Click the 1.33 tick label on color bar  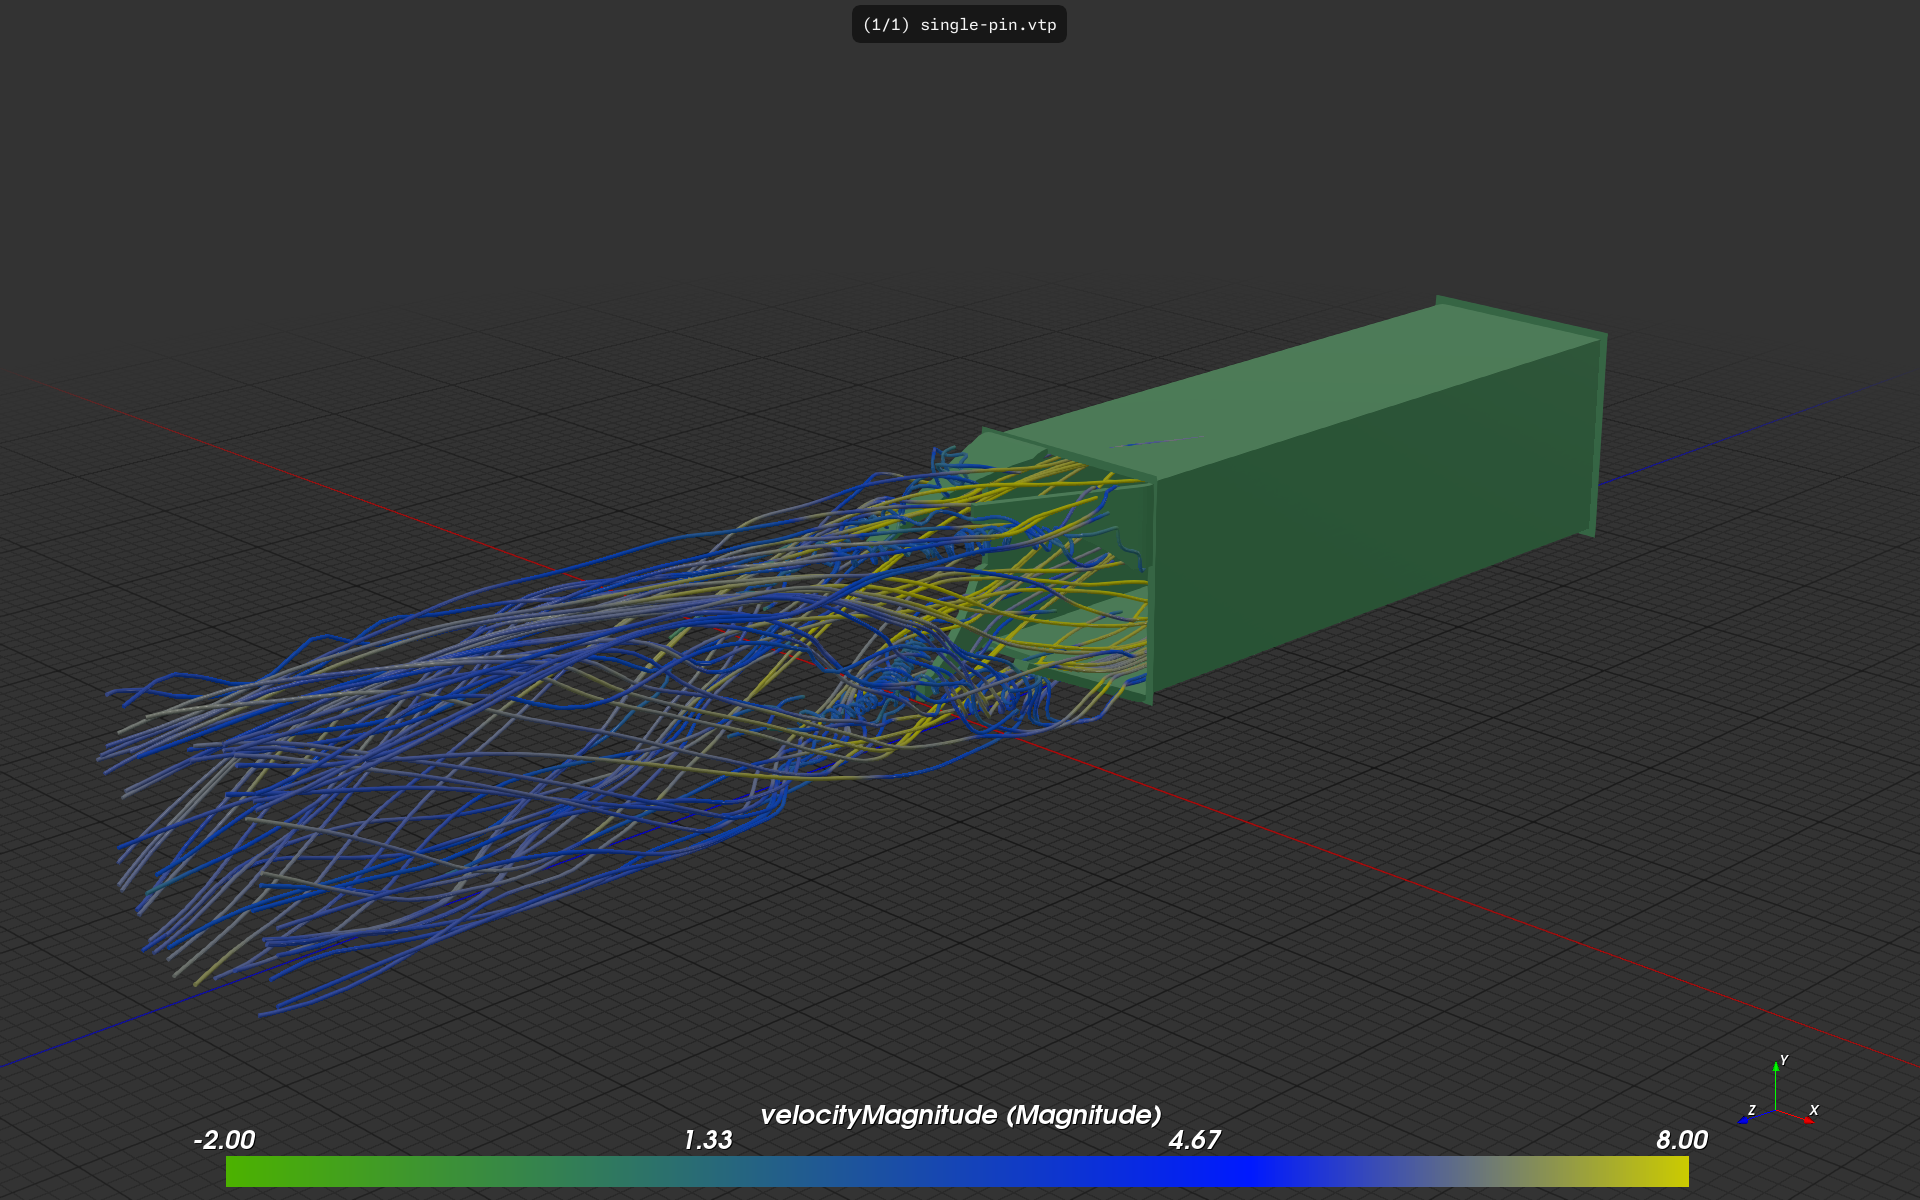tap(708, 1140)
